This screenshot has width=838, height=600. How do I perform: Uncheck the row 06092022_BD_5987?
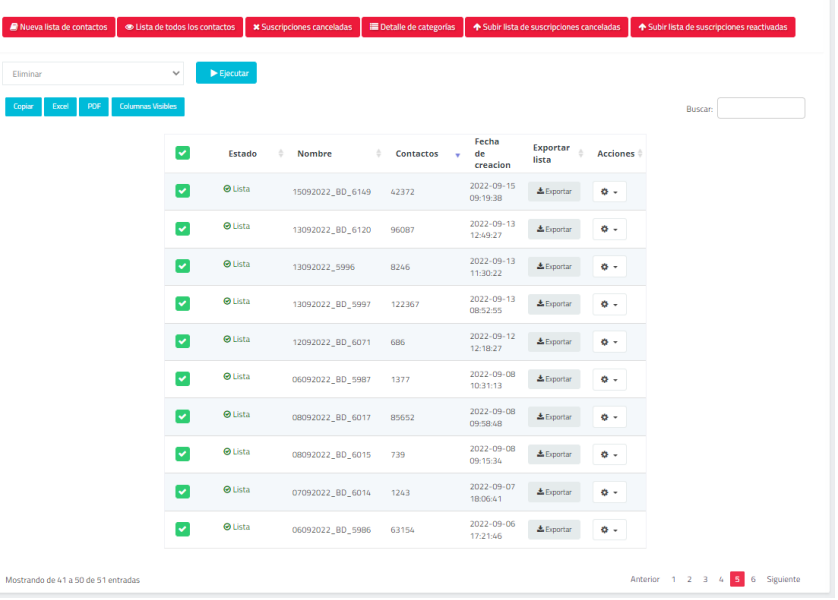pos(183,379)
